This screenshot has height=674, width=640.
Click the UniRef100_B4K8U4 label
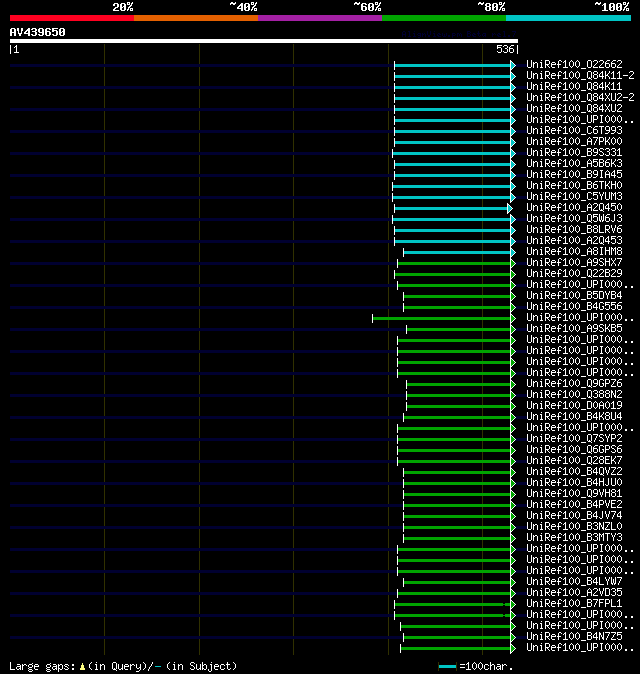pyautogui.click(x=574, y=417)
